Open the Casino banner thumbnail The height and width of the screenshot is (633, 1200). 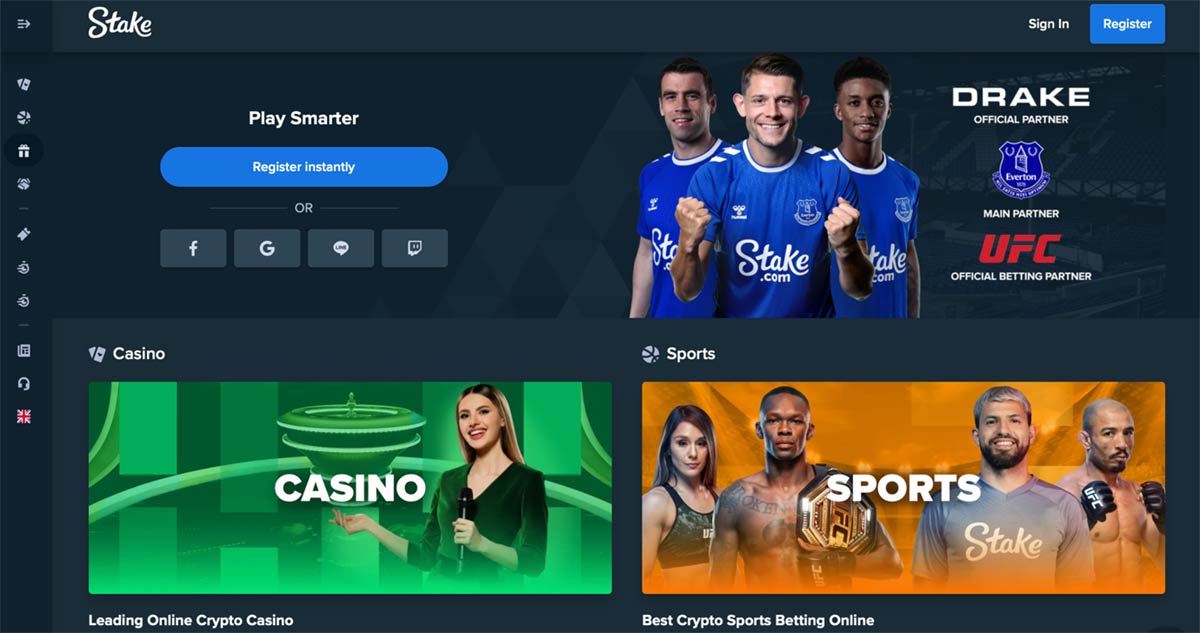pyautogui.click(x=350, y=488)
